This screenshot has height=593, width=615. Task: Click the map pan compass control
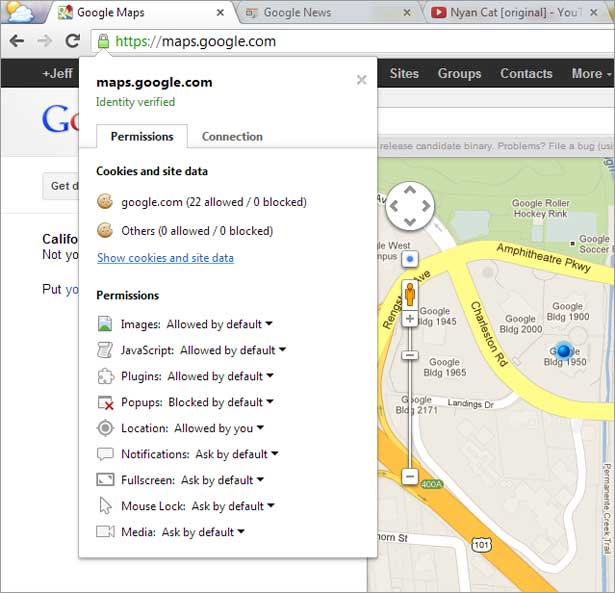(x=409, y=207)
